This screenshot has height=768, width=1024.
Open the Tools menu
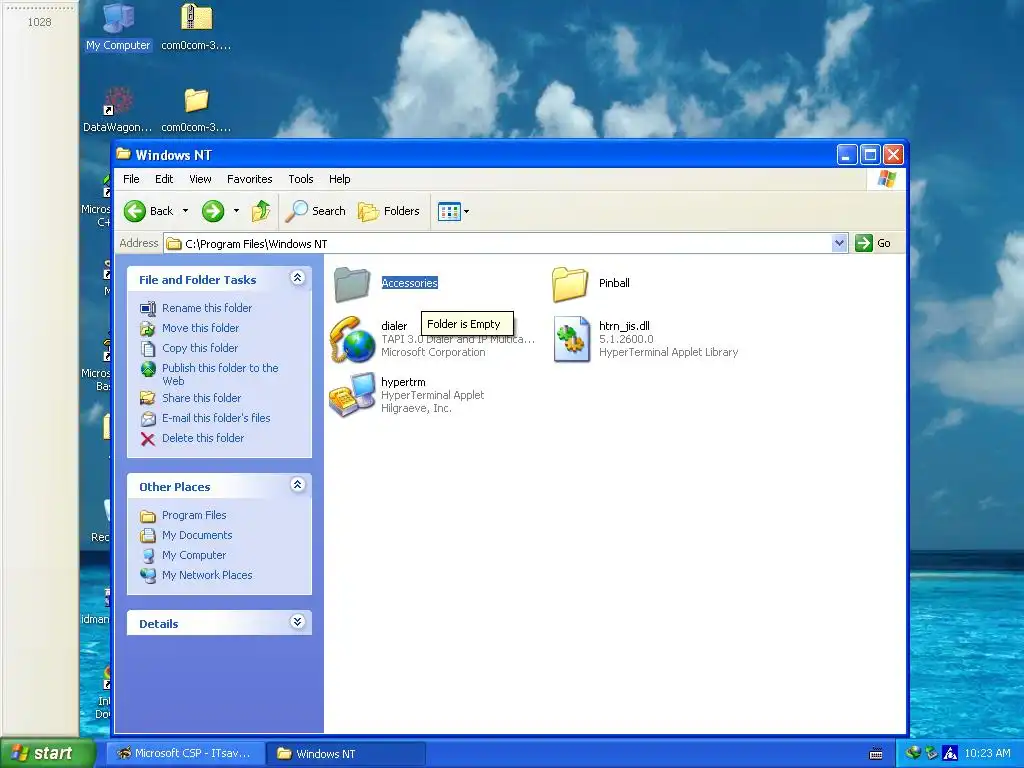pyautogui.click(x=300, y=179)
